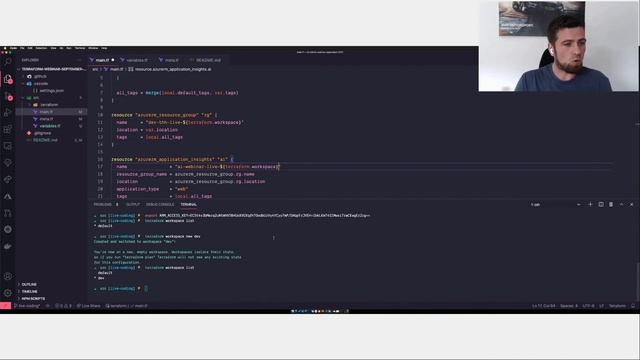640x360 pixels.
Task: Open the Terminal menu in menu bar
Action: click(80, 48)
